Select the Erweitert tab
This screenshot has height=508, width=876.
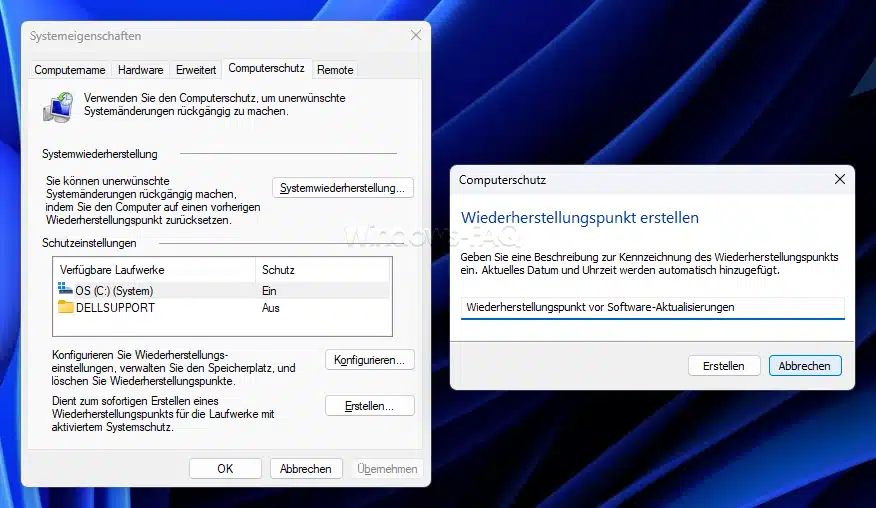(196, 70)
